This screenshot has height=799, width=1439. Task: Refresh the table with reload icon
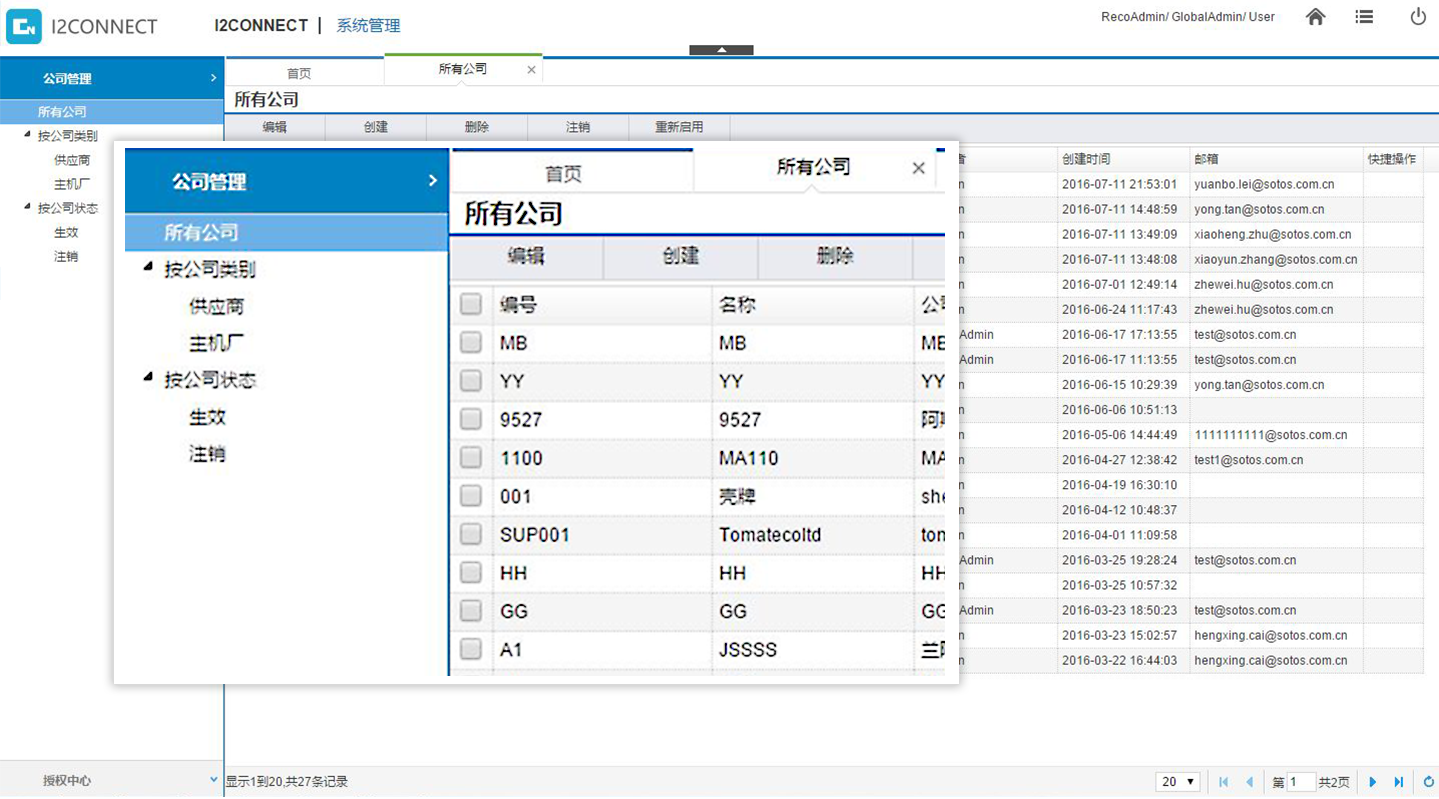(x=1429, y=782)
